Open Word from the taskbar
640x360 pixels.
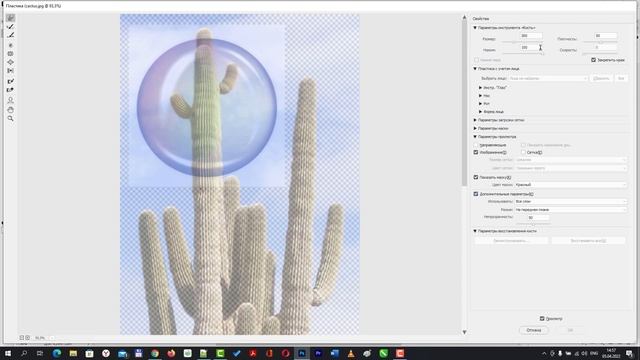pyautogui.click(x=335, y=353)
